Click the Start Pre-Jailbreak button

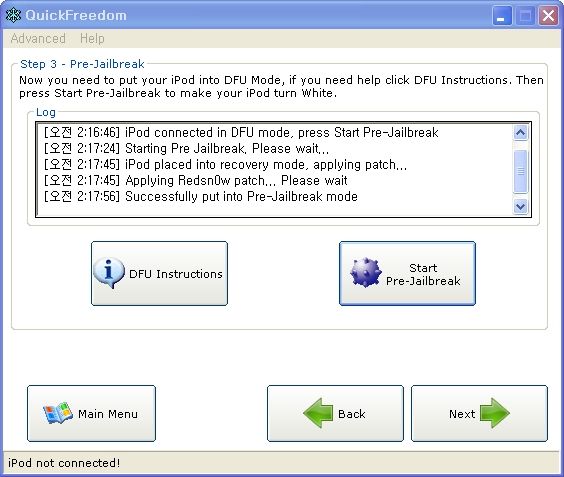pyautogui.click(x=407, y=273)
